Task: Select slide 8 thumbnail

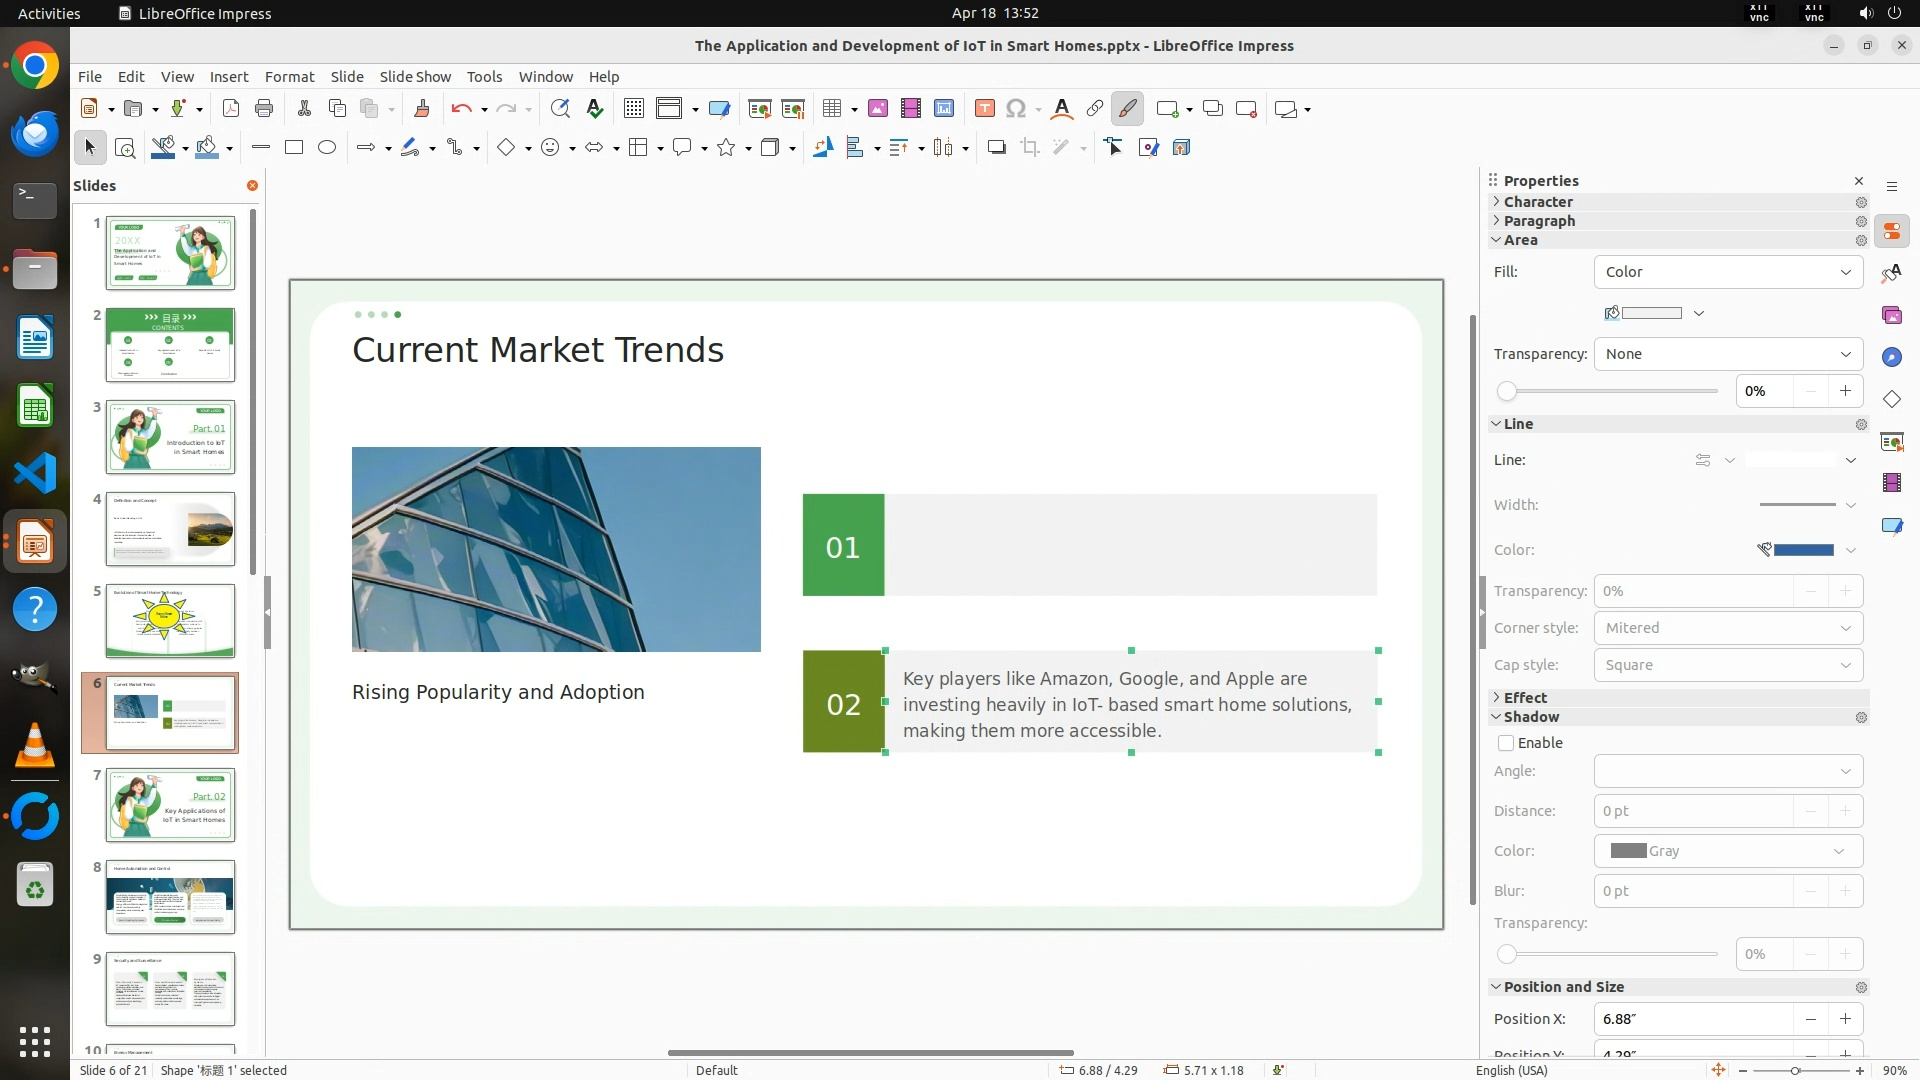Action: [170, 897]
